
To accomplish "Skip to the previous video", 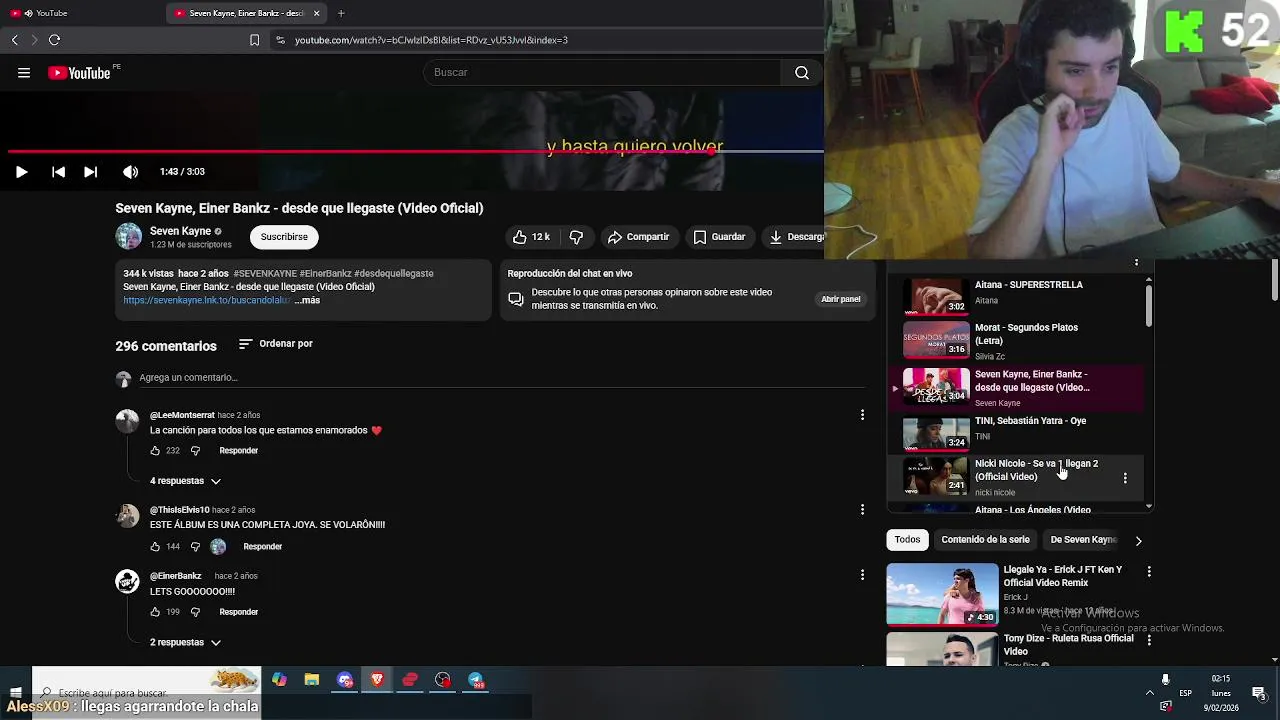I will click(58, 172).
